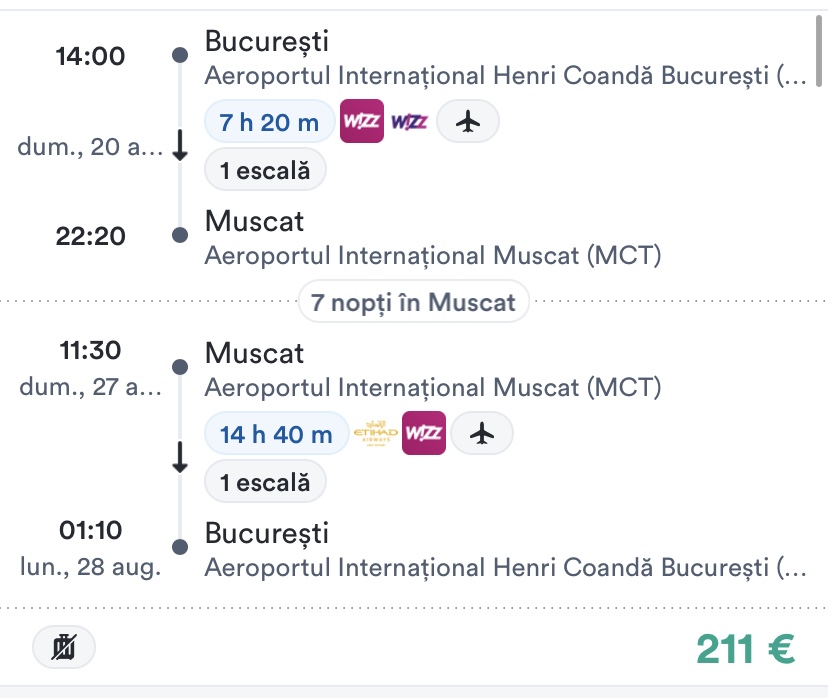This screenshot has width=828, height=698.
Task: Click the down arrow on the return timeline
Action: [180, 459]
